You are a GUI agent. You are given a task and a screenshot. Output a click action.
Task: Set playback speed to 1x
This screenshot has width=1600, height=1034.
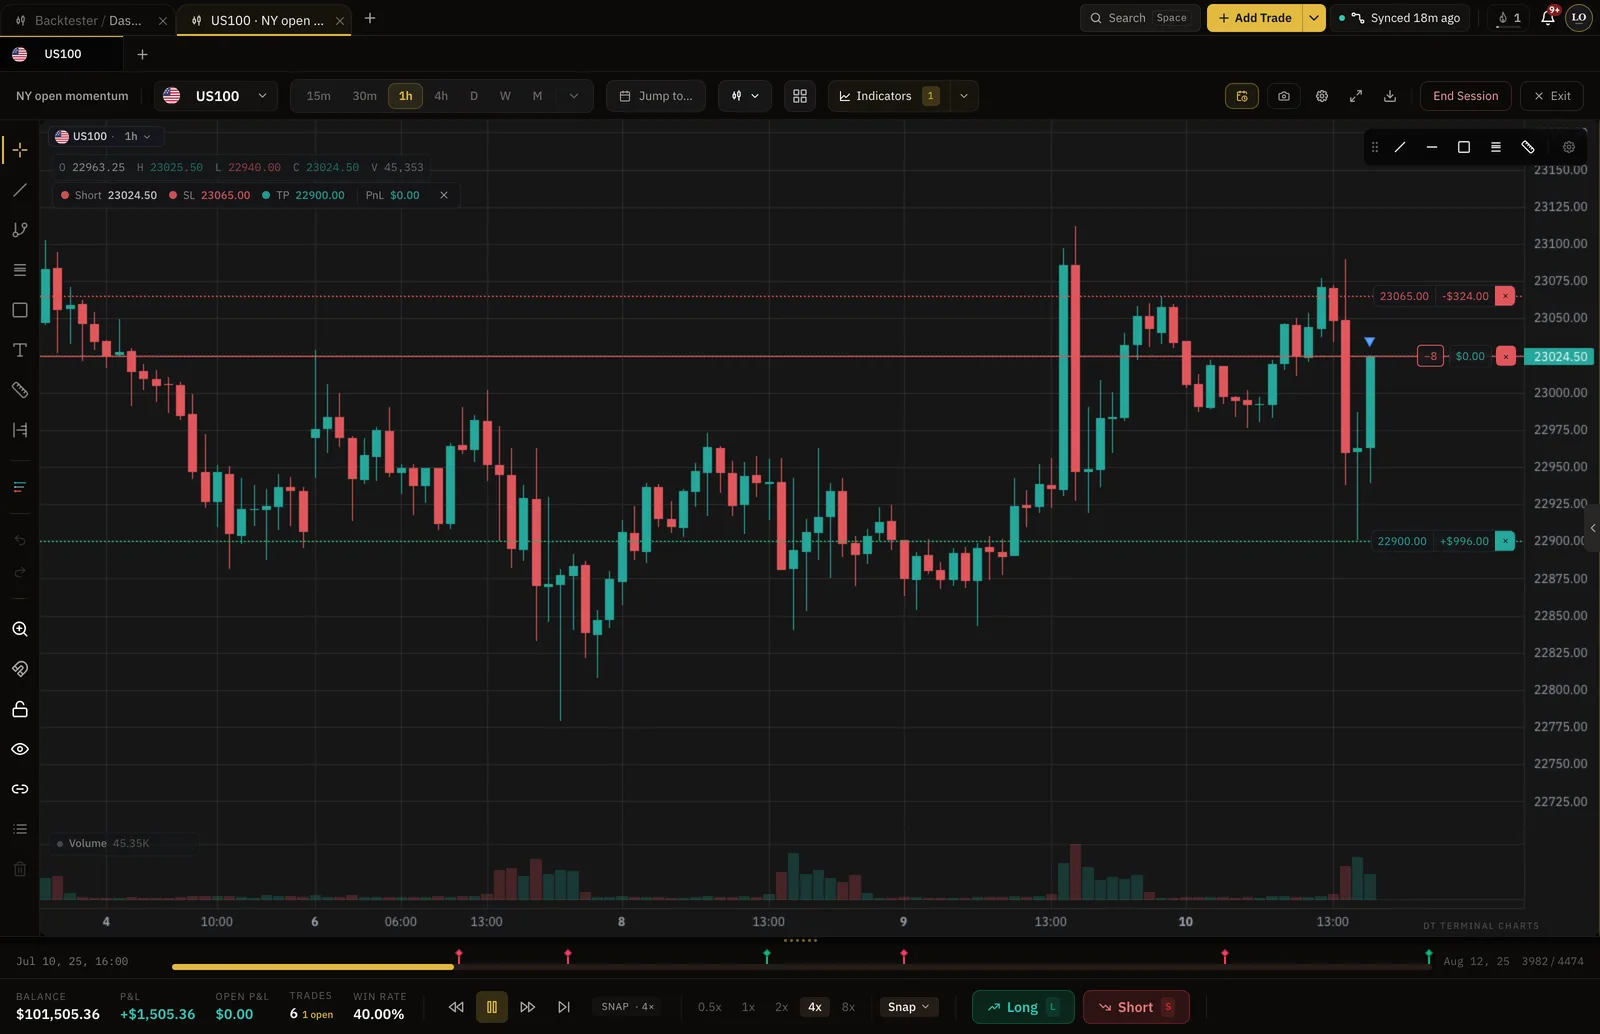click(x=748, y=1007)
